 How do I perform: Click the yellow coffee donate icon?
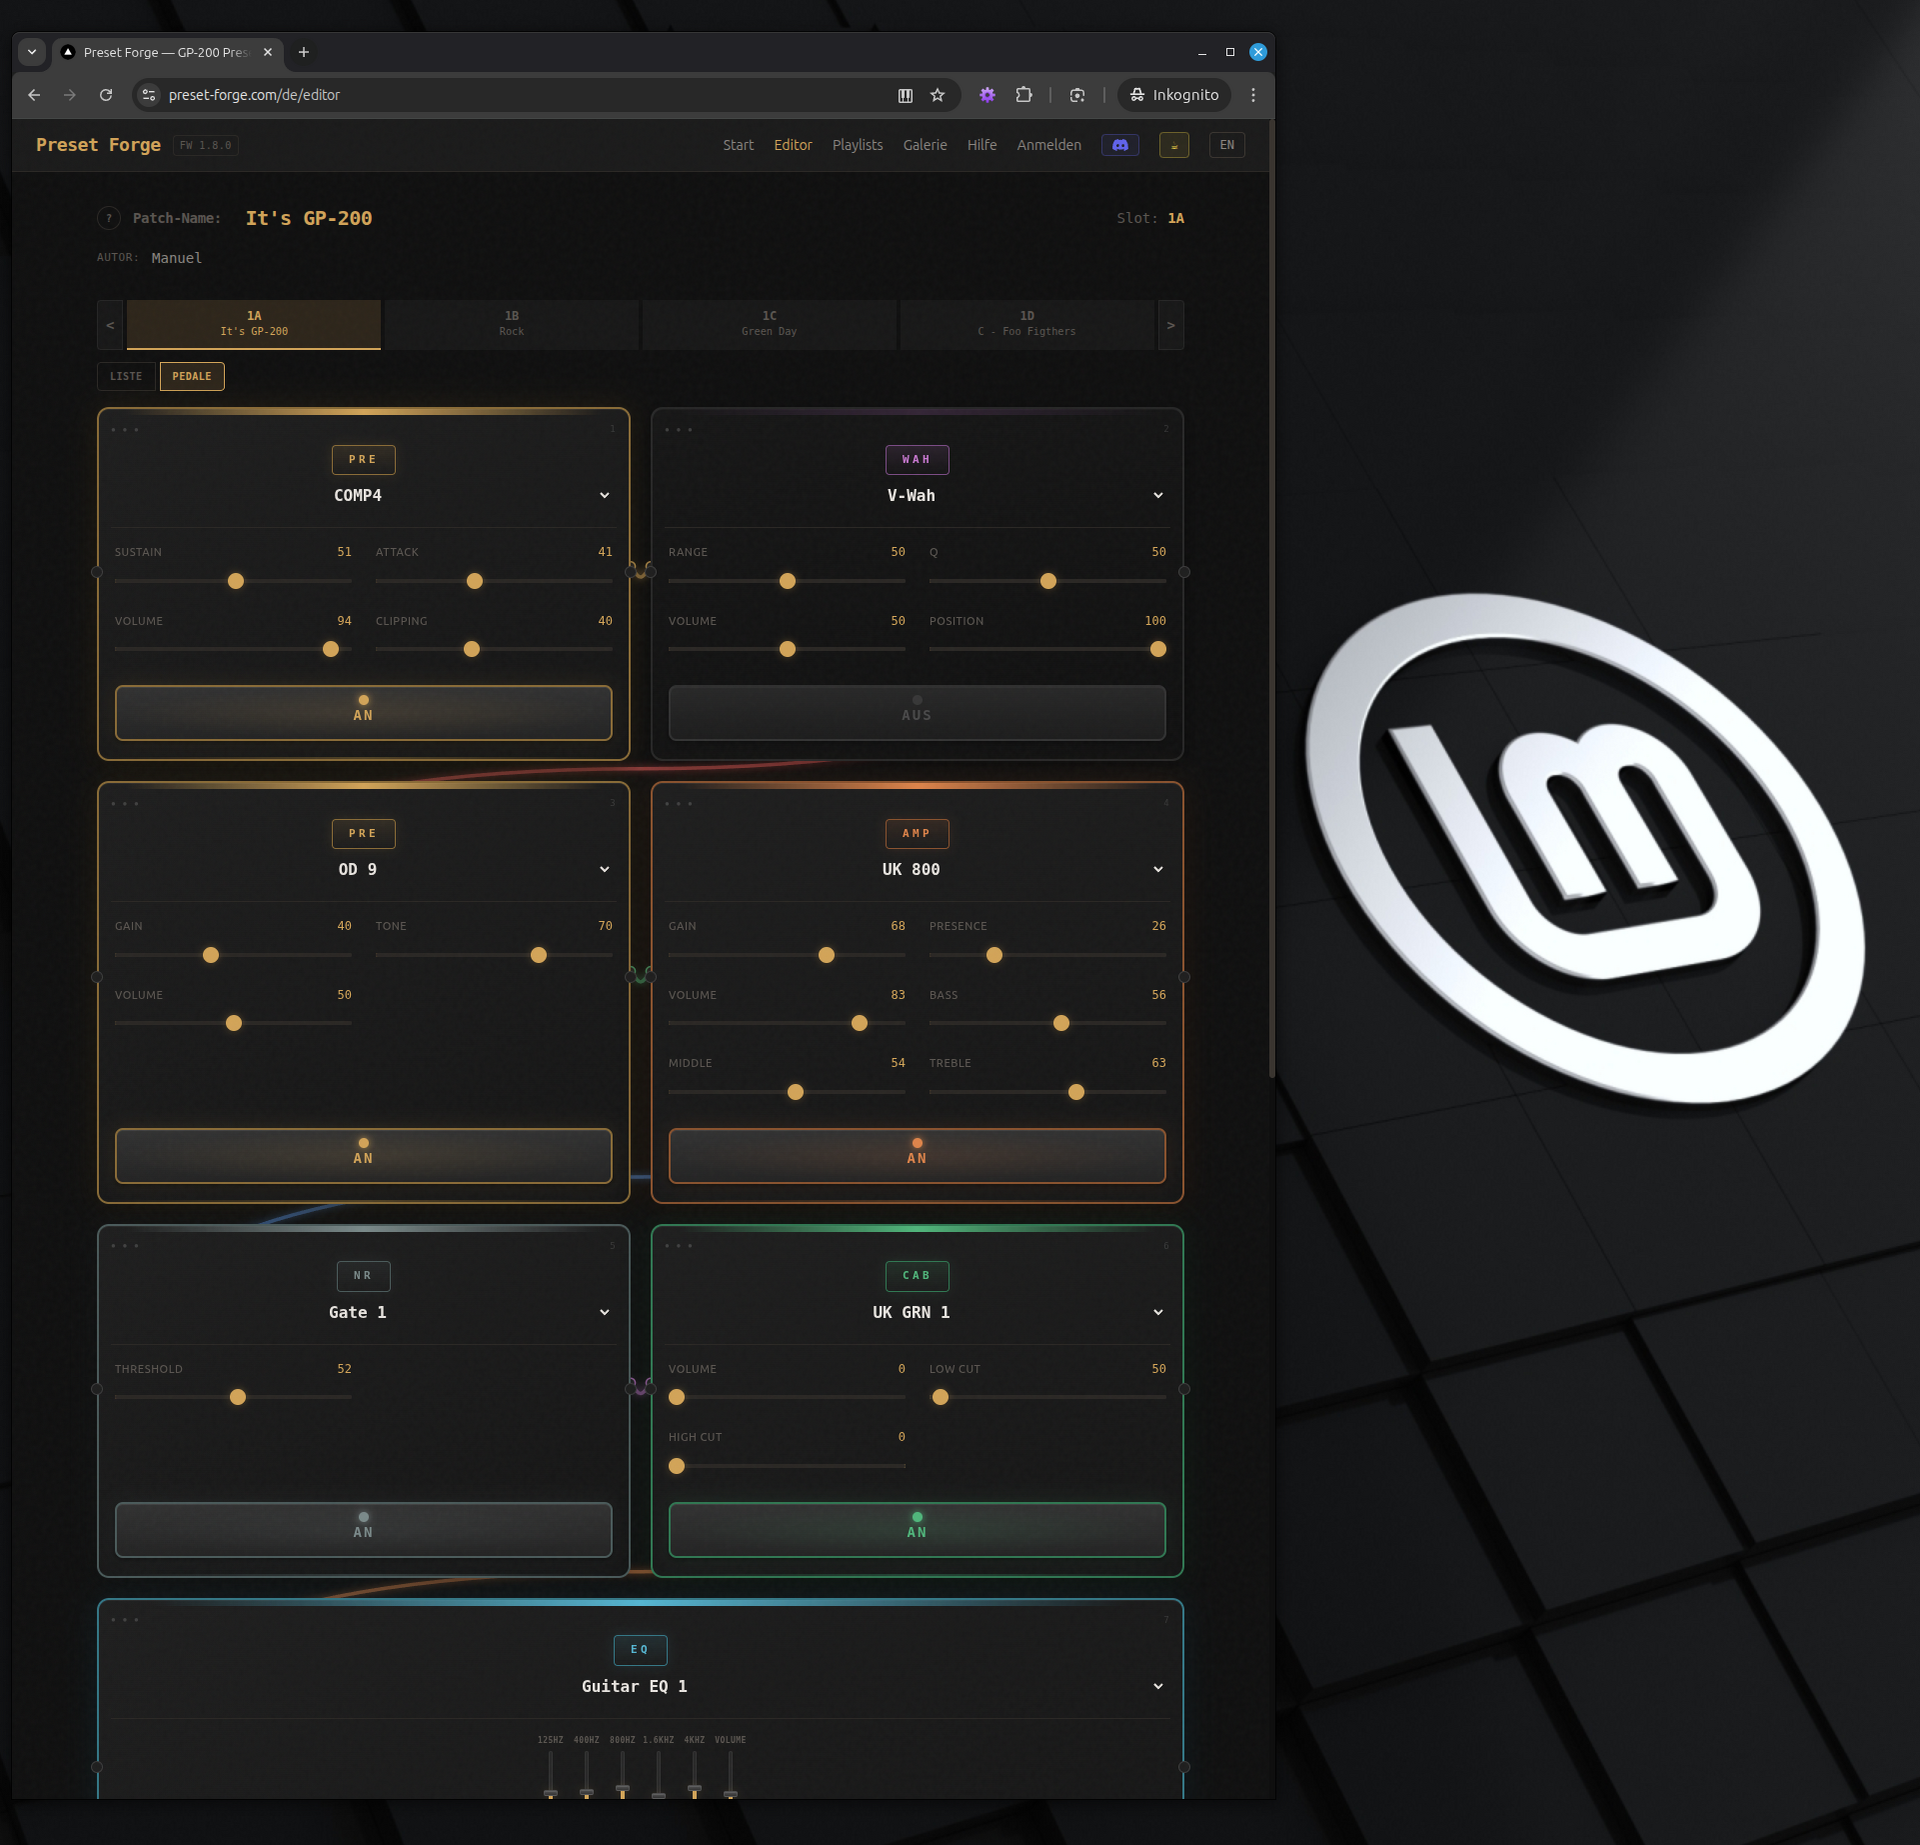1173,145
